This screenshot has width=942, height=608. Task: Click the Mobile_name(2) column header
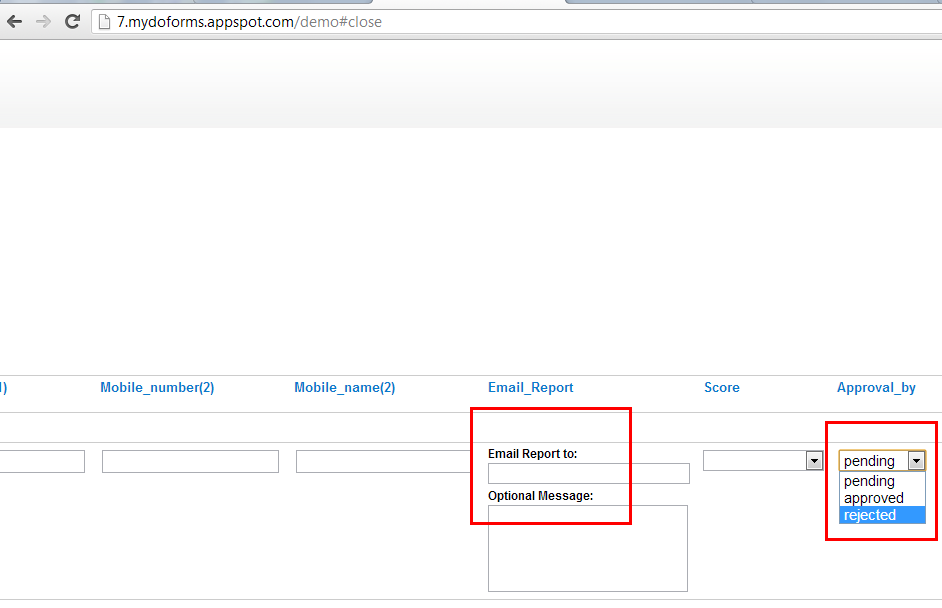pos(344,388)
